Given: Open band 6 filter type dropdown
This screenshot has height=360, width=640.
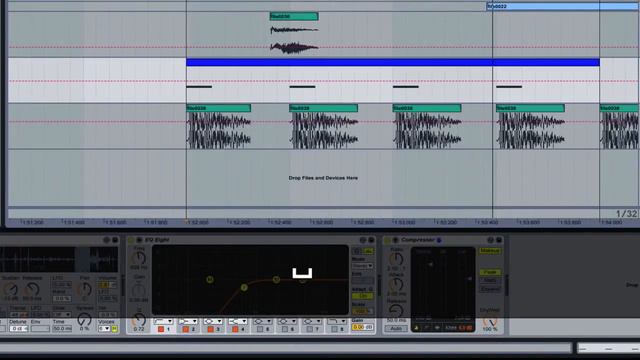Looking at the screenshot, I should click(287, 322).
